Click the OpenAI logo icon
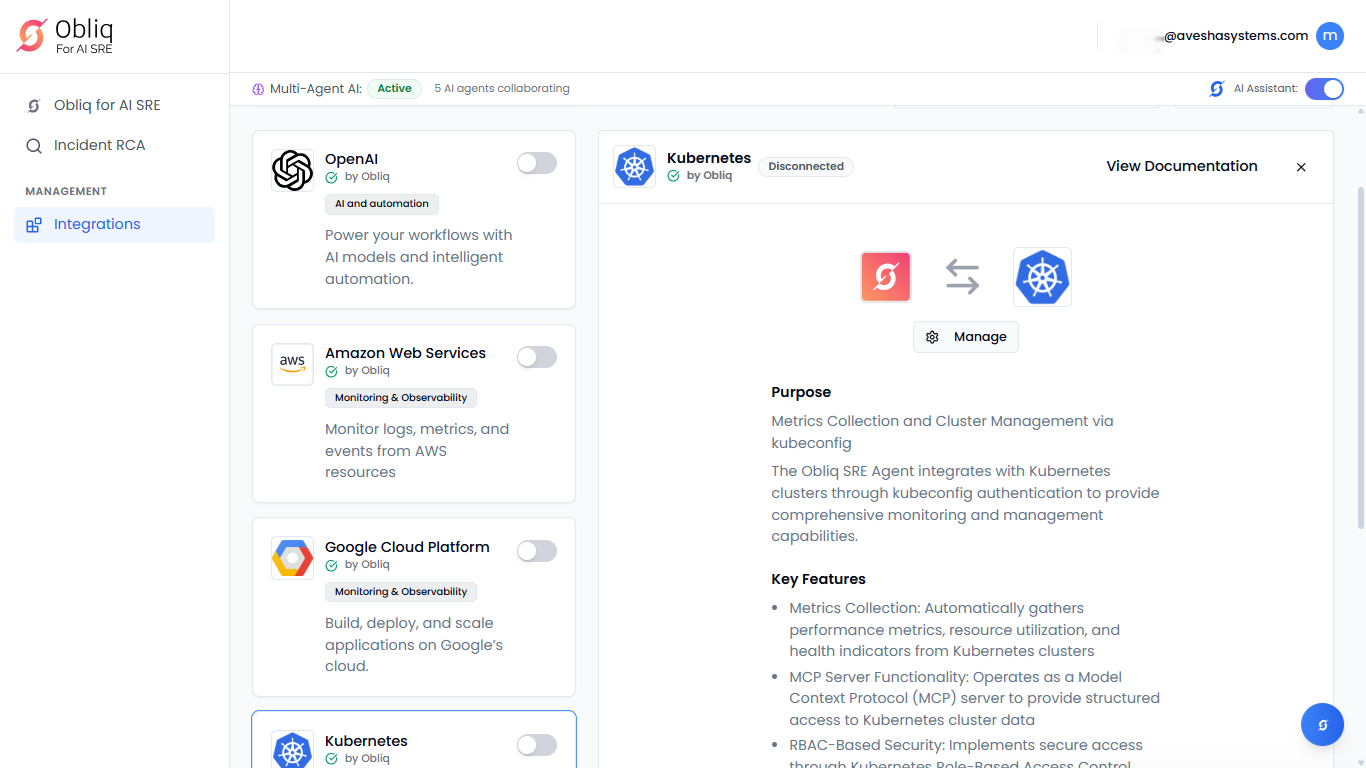The width and height of the screenshot is (1366, 768). point(292,170)
